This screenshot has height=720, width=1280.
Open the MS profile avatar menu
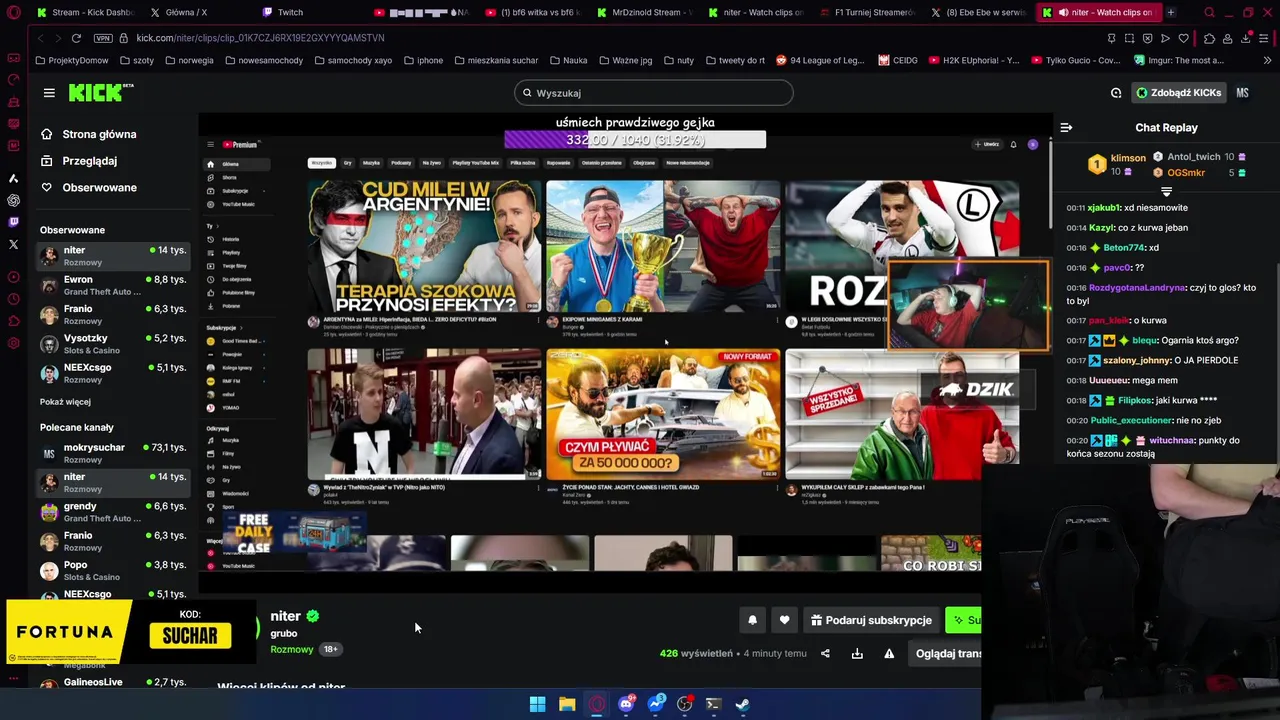1242,93
